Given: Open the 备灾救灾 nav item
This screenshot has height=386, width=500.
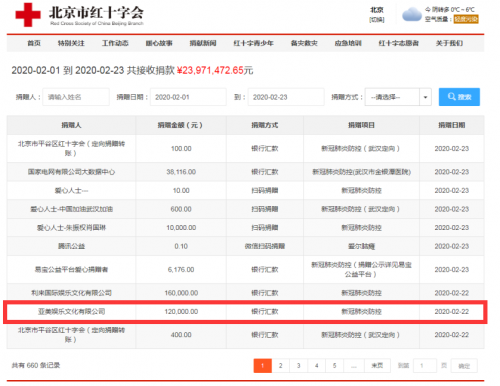Looking at the screenshot, I should pyautogui.click(x=304, y=43).
